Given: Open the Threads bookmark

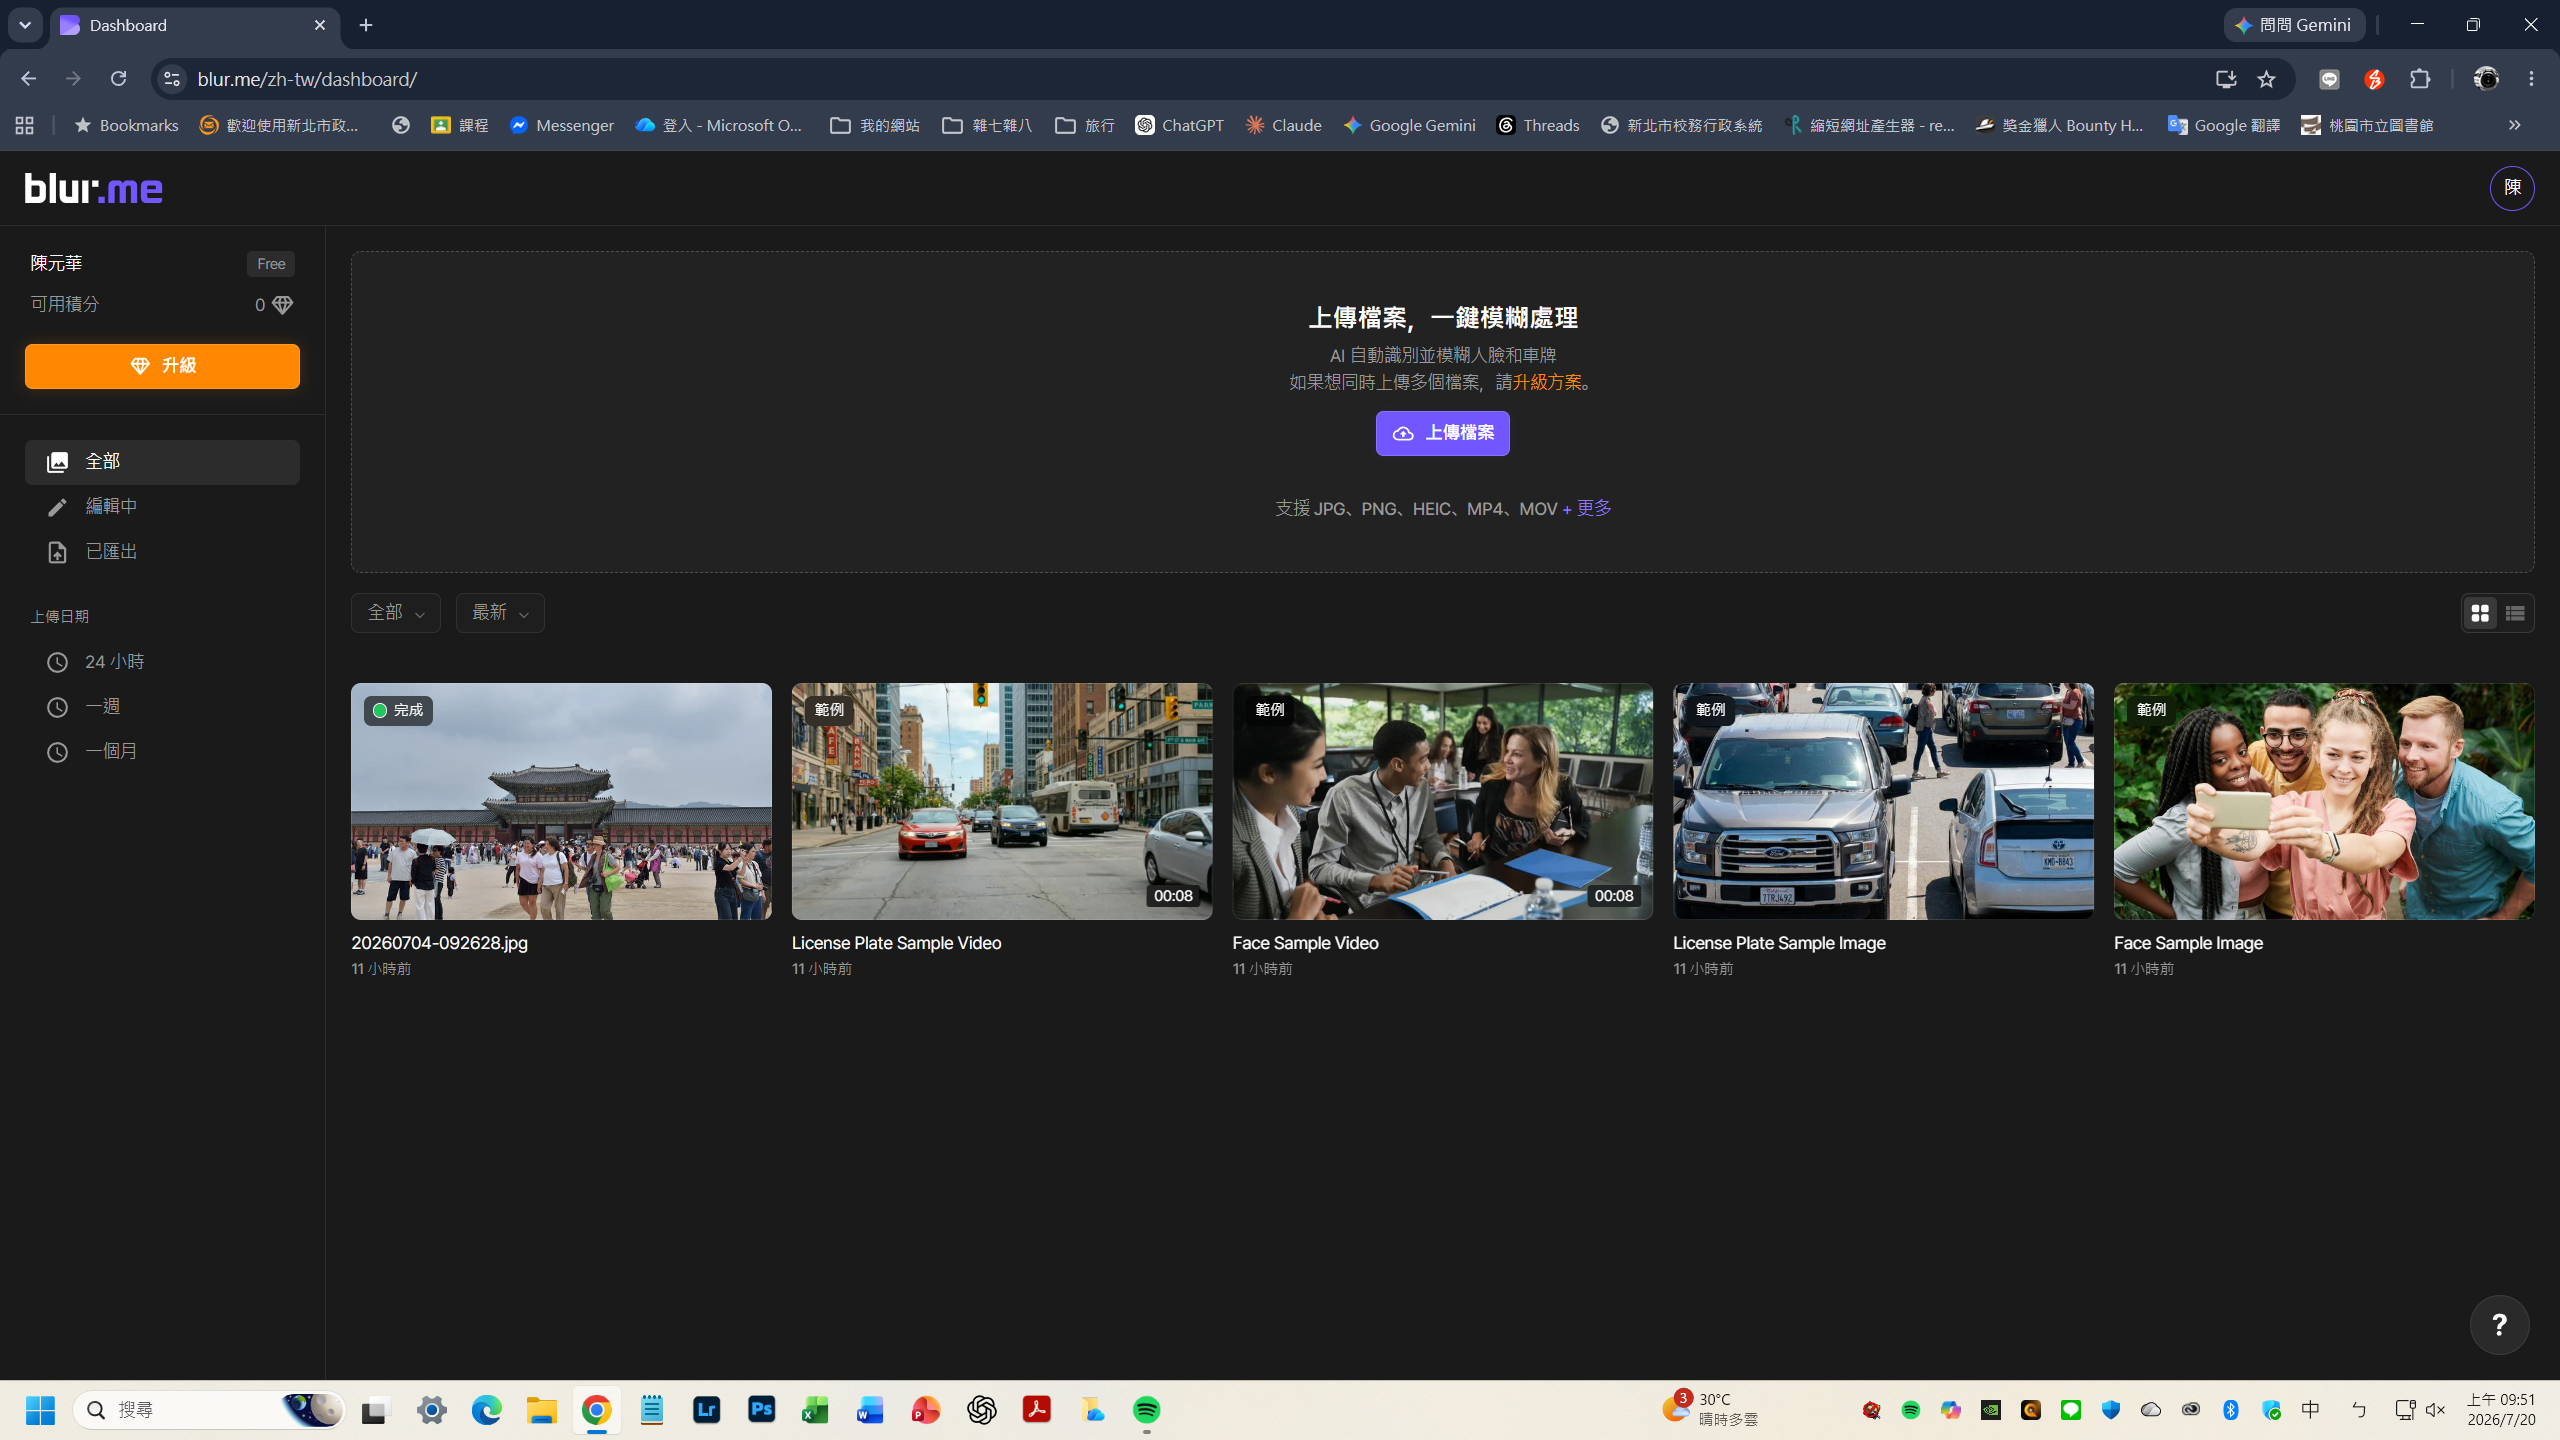Looking at the screenshot, I should point(1538,125).
